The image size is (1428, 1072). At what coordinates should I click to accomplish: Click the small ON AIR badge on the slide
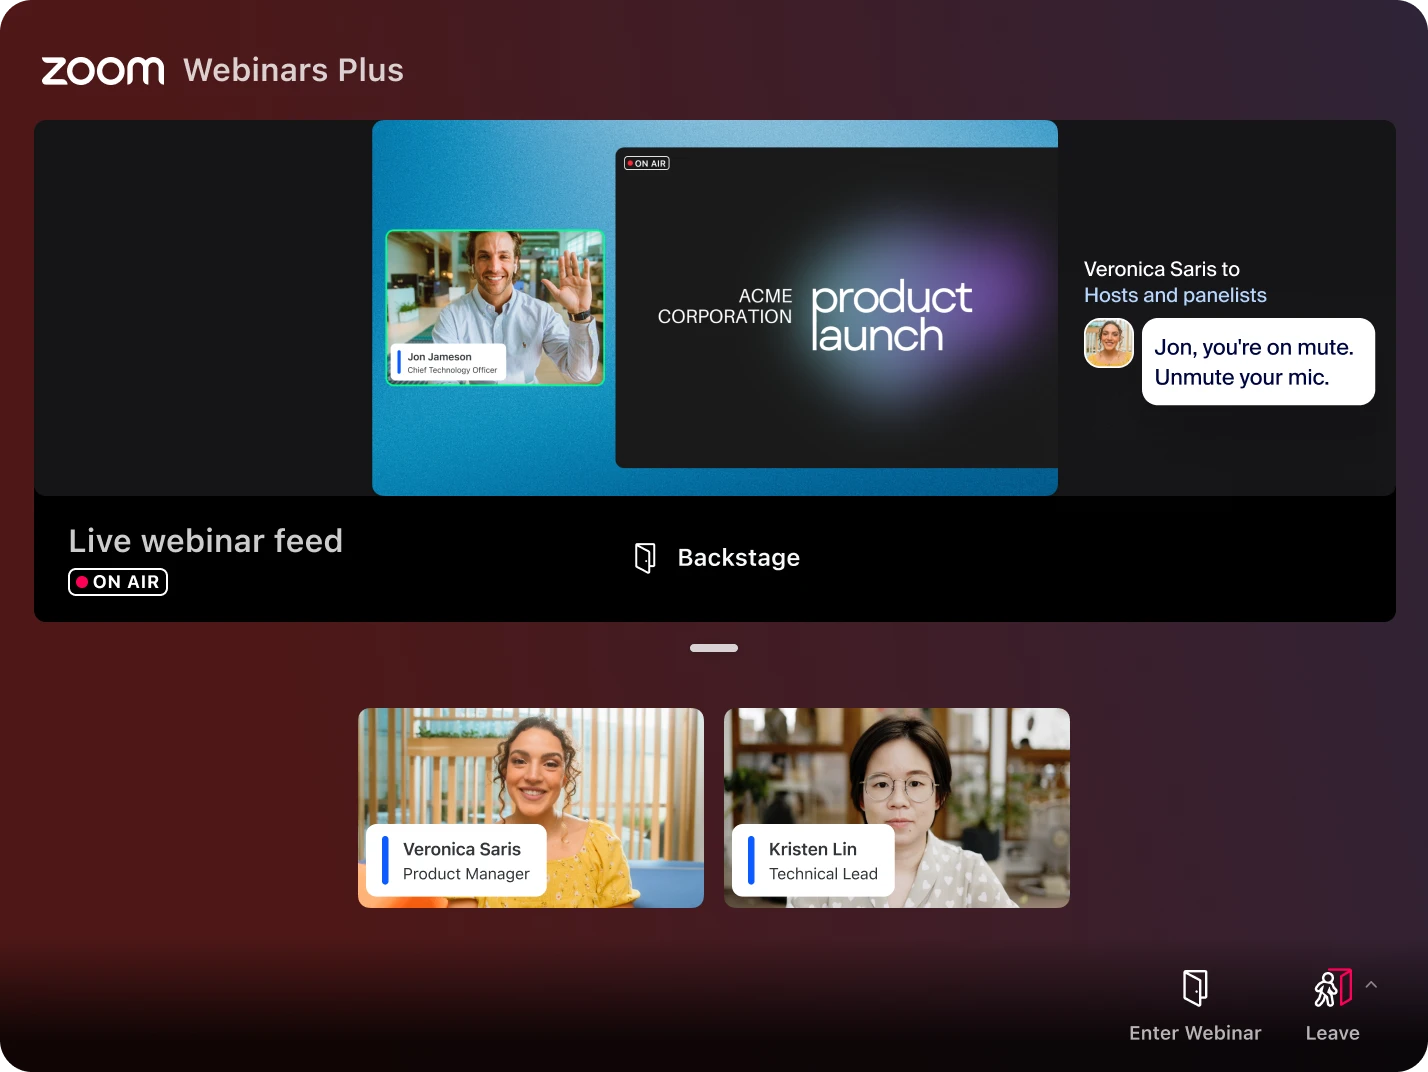[647, 163]
